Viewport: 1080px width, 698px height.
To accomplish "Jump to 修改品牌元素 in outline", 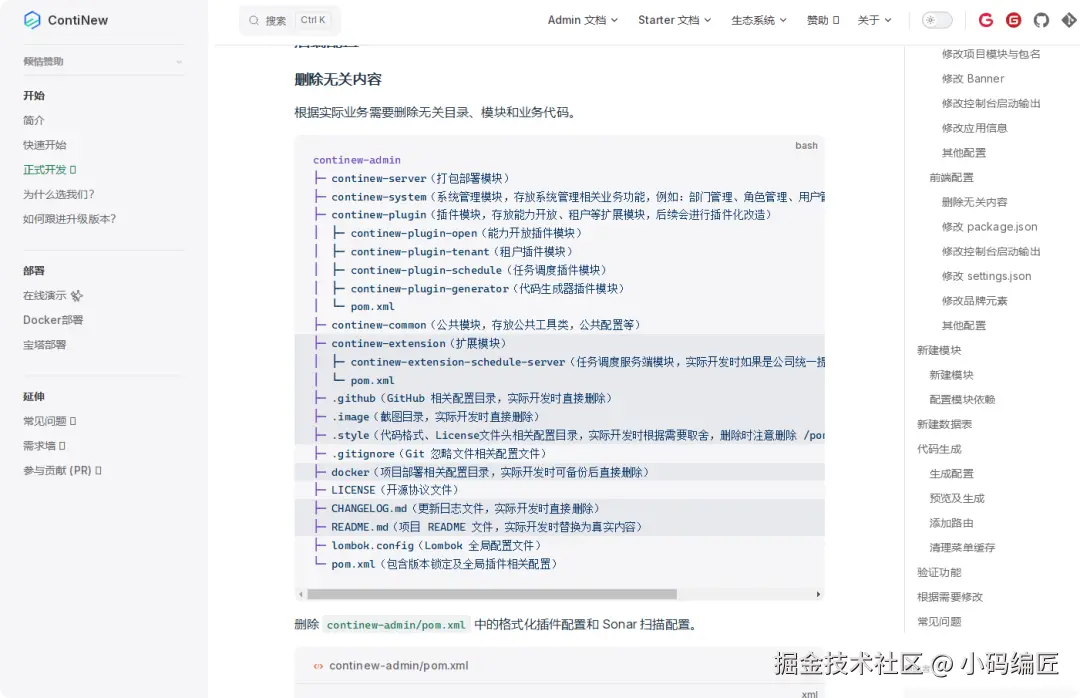I will tap(975, 301).
